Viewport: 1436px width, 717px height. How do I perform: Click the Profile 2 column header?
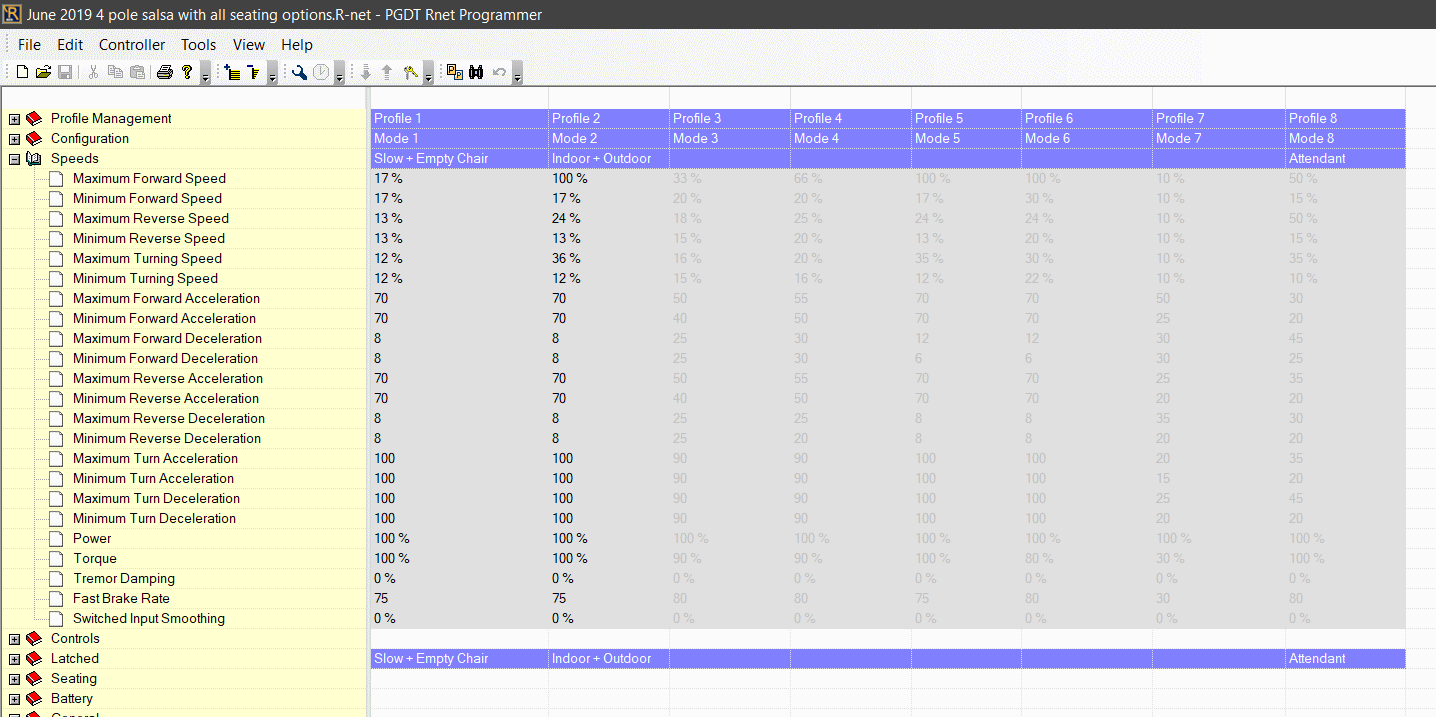[577, 119]
